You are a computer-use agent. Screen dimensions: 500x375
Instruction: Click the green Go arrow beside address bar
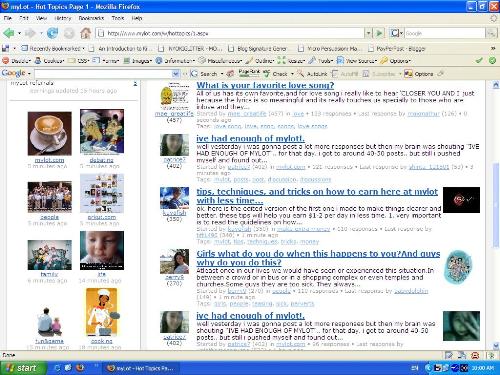(379, 33)
